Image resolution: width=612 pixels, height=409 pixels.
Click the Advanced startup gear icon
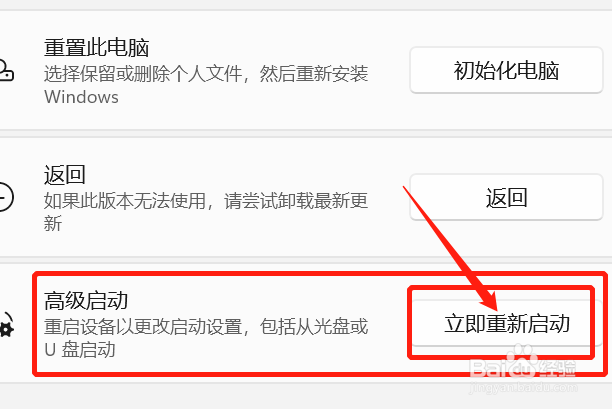pyautogui.click(x=6, y=327)
